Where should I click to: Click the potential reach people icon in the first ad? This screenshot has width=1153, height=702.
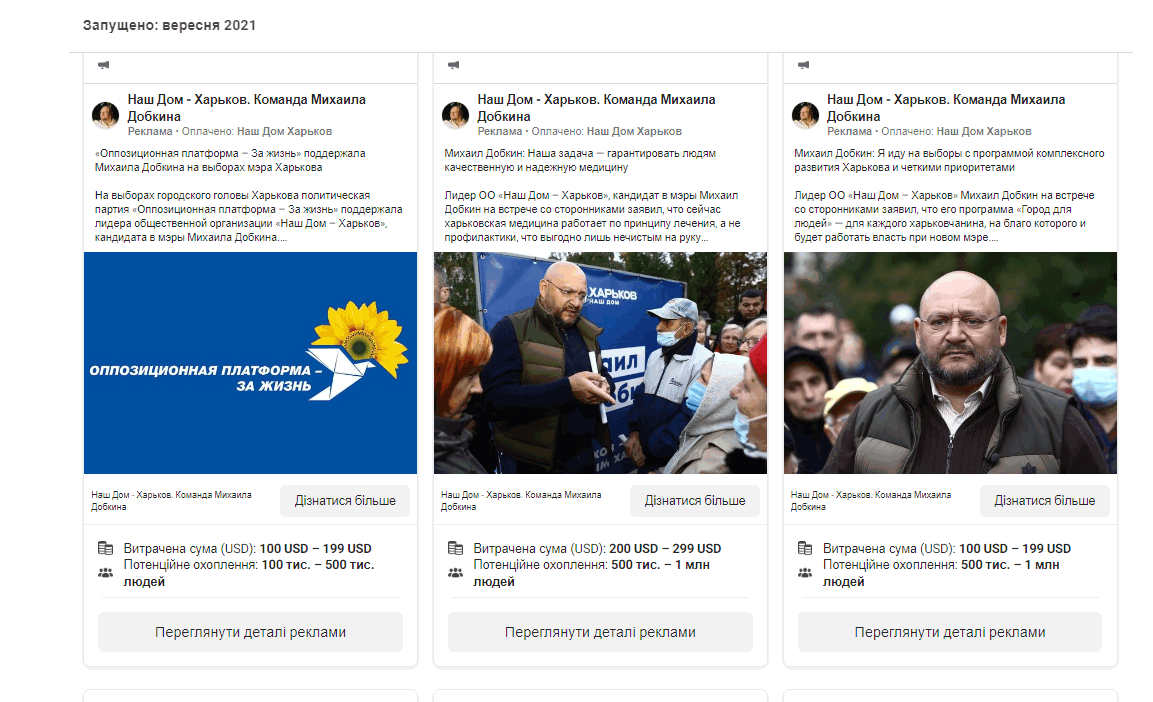pyautogui.click(x=106, y=573)
